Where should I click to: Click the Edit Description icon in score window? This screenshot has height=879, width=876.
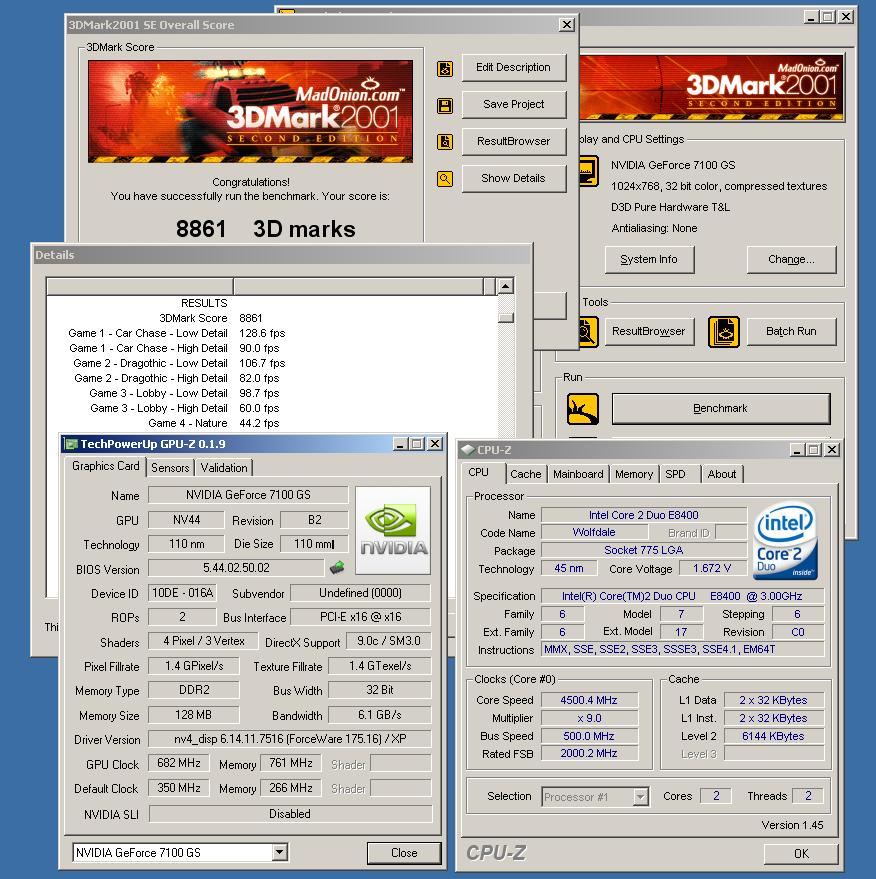[445, 69]
